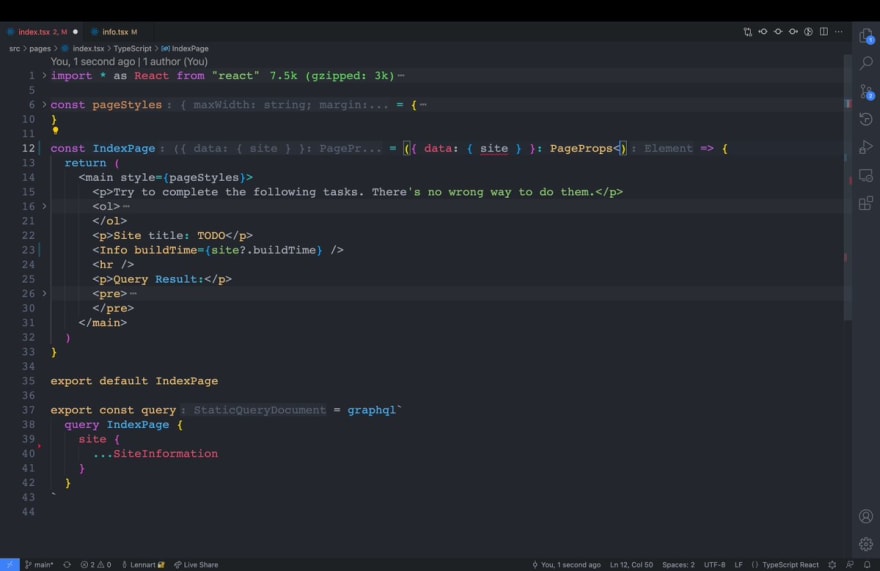Open the Accounts icon in the activity bar
This screenshot has height=571, width=880.
pyautogui.click(x=866, y=516)
